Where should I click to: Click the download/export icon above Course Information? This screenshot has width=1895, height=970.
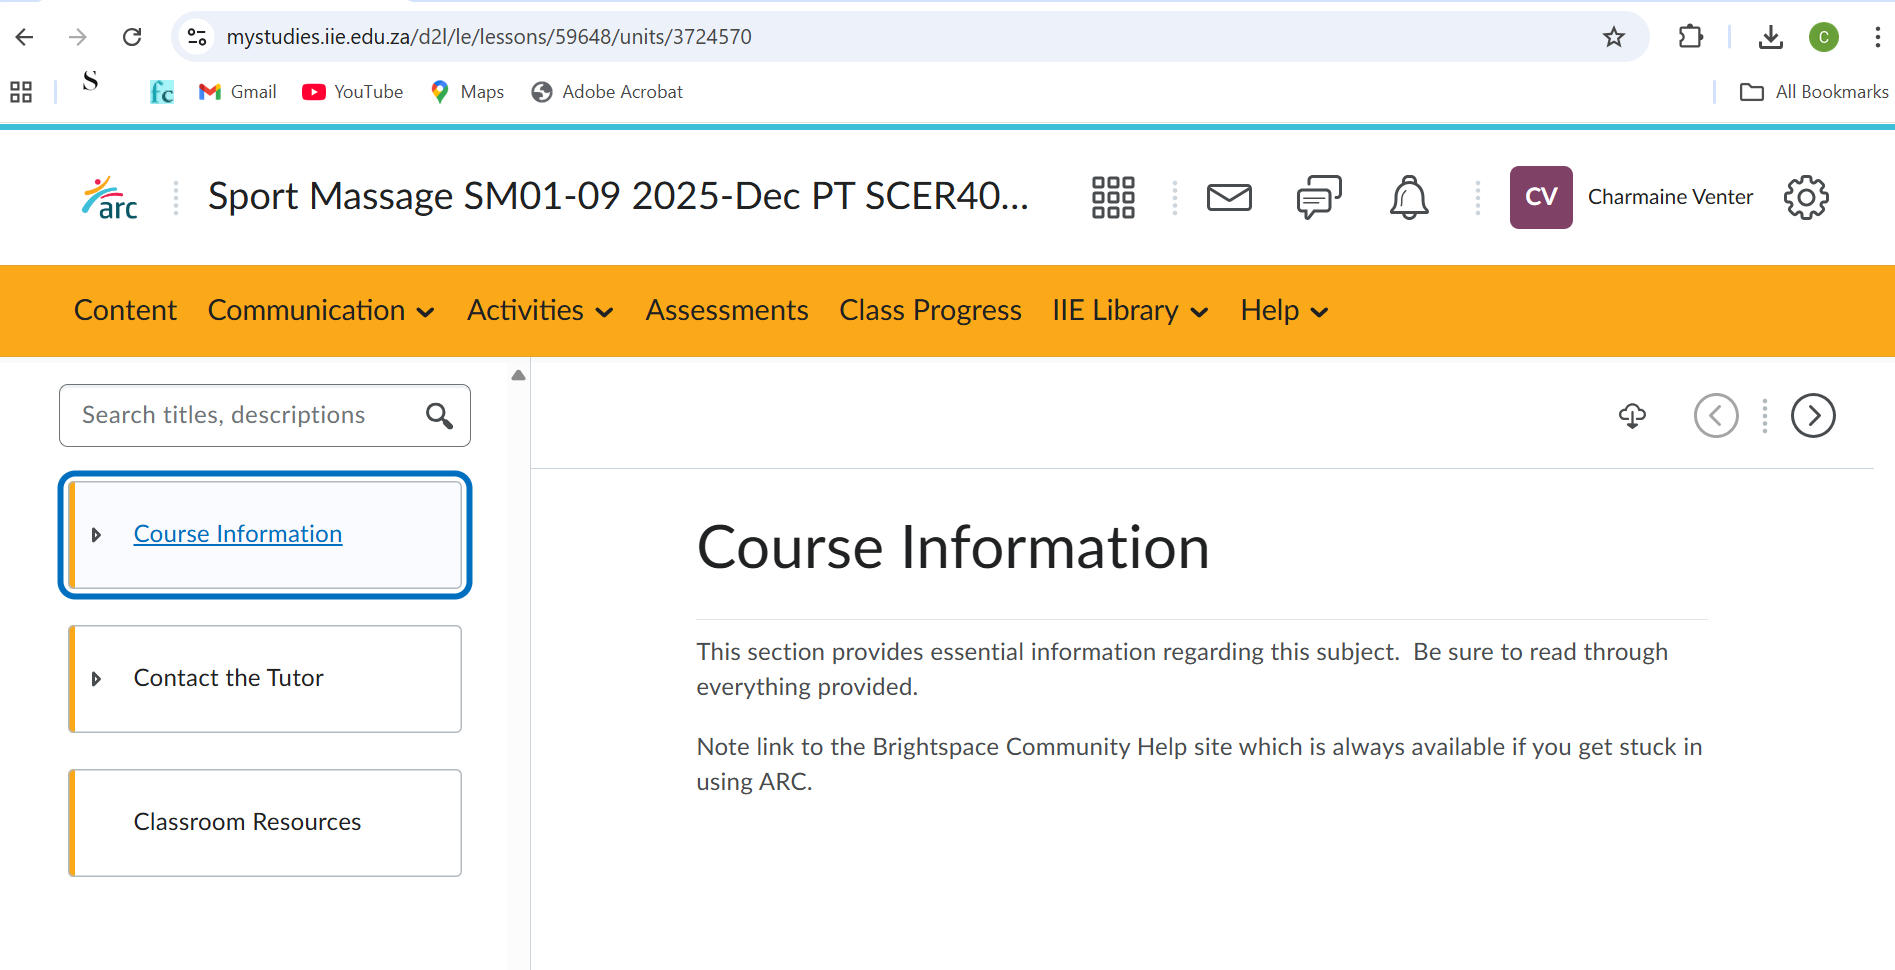(1632, 416)
